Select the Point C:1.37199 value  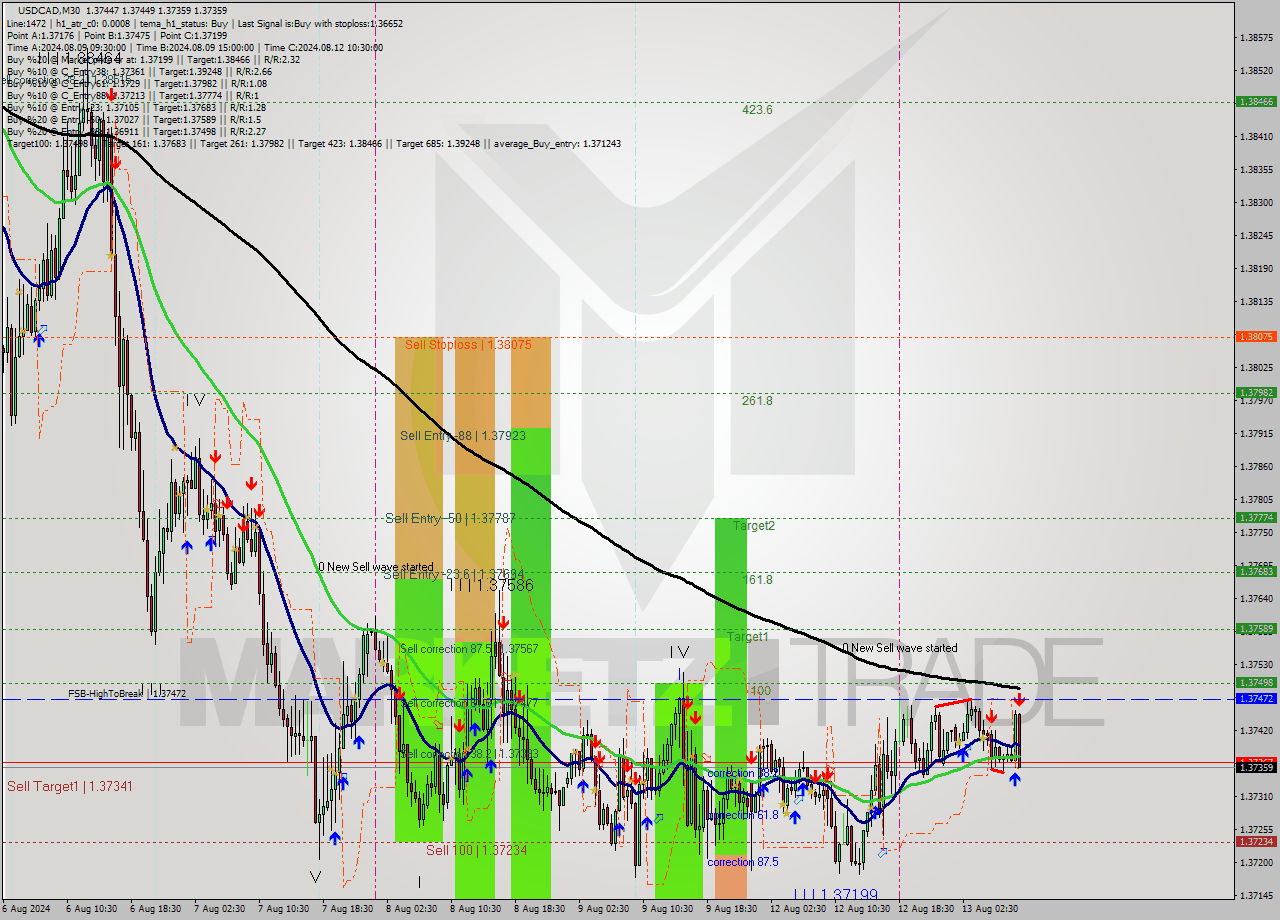pyautogui.click(x=194, y=35)
